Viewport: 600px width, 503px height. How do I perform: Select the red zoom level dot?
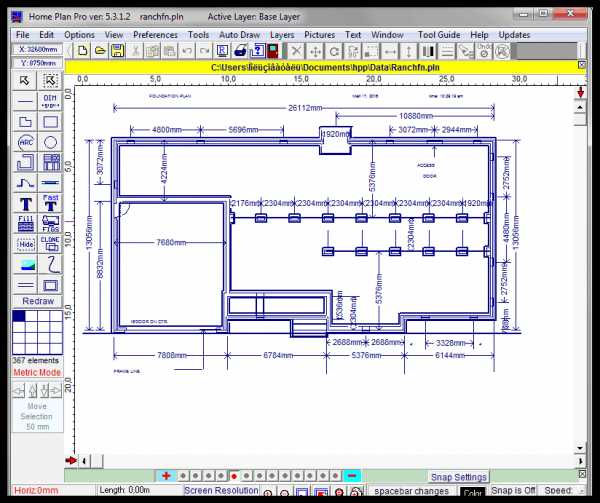point(233,476)
